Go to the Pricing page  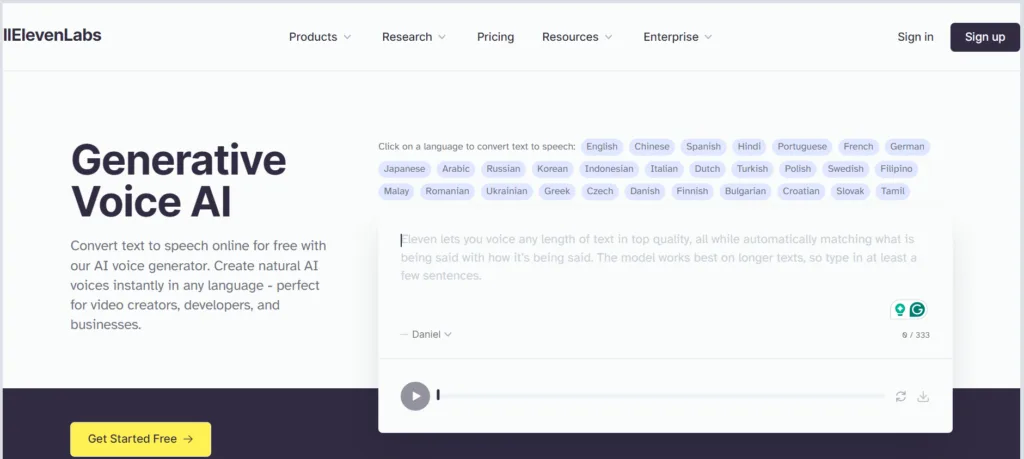(495, 37)
